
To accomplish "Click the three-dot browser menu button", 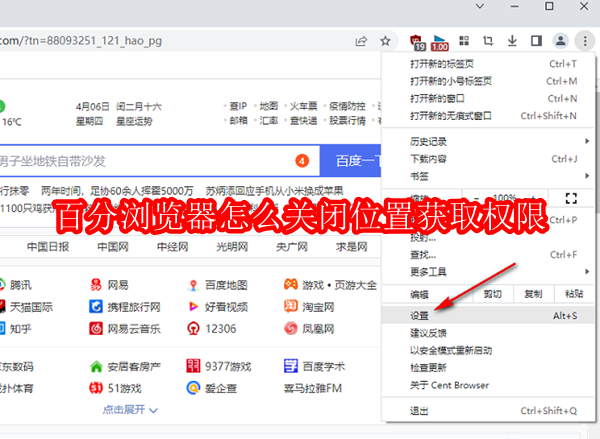I will (585, 41).
